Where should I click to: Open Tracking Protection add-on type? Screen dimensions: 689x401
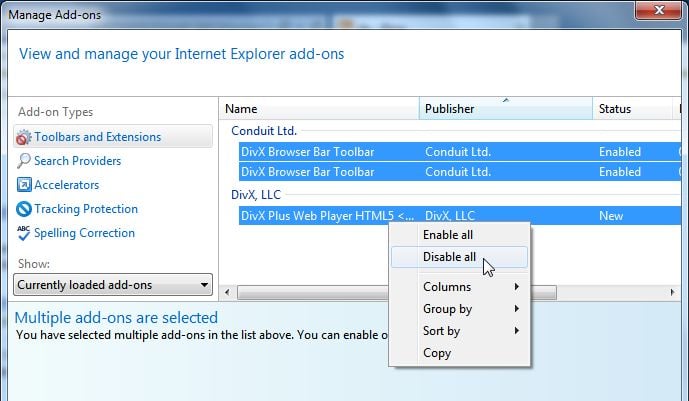[86, 209]
